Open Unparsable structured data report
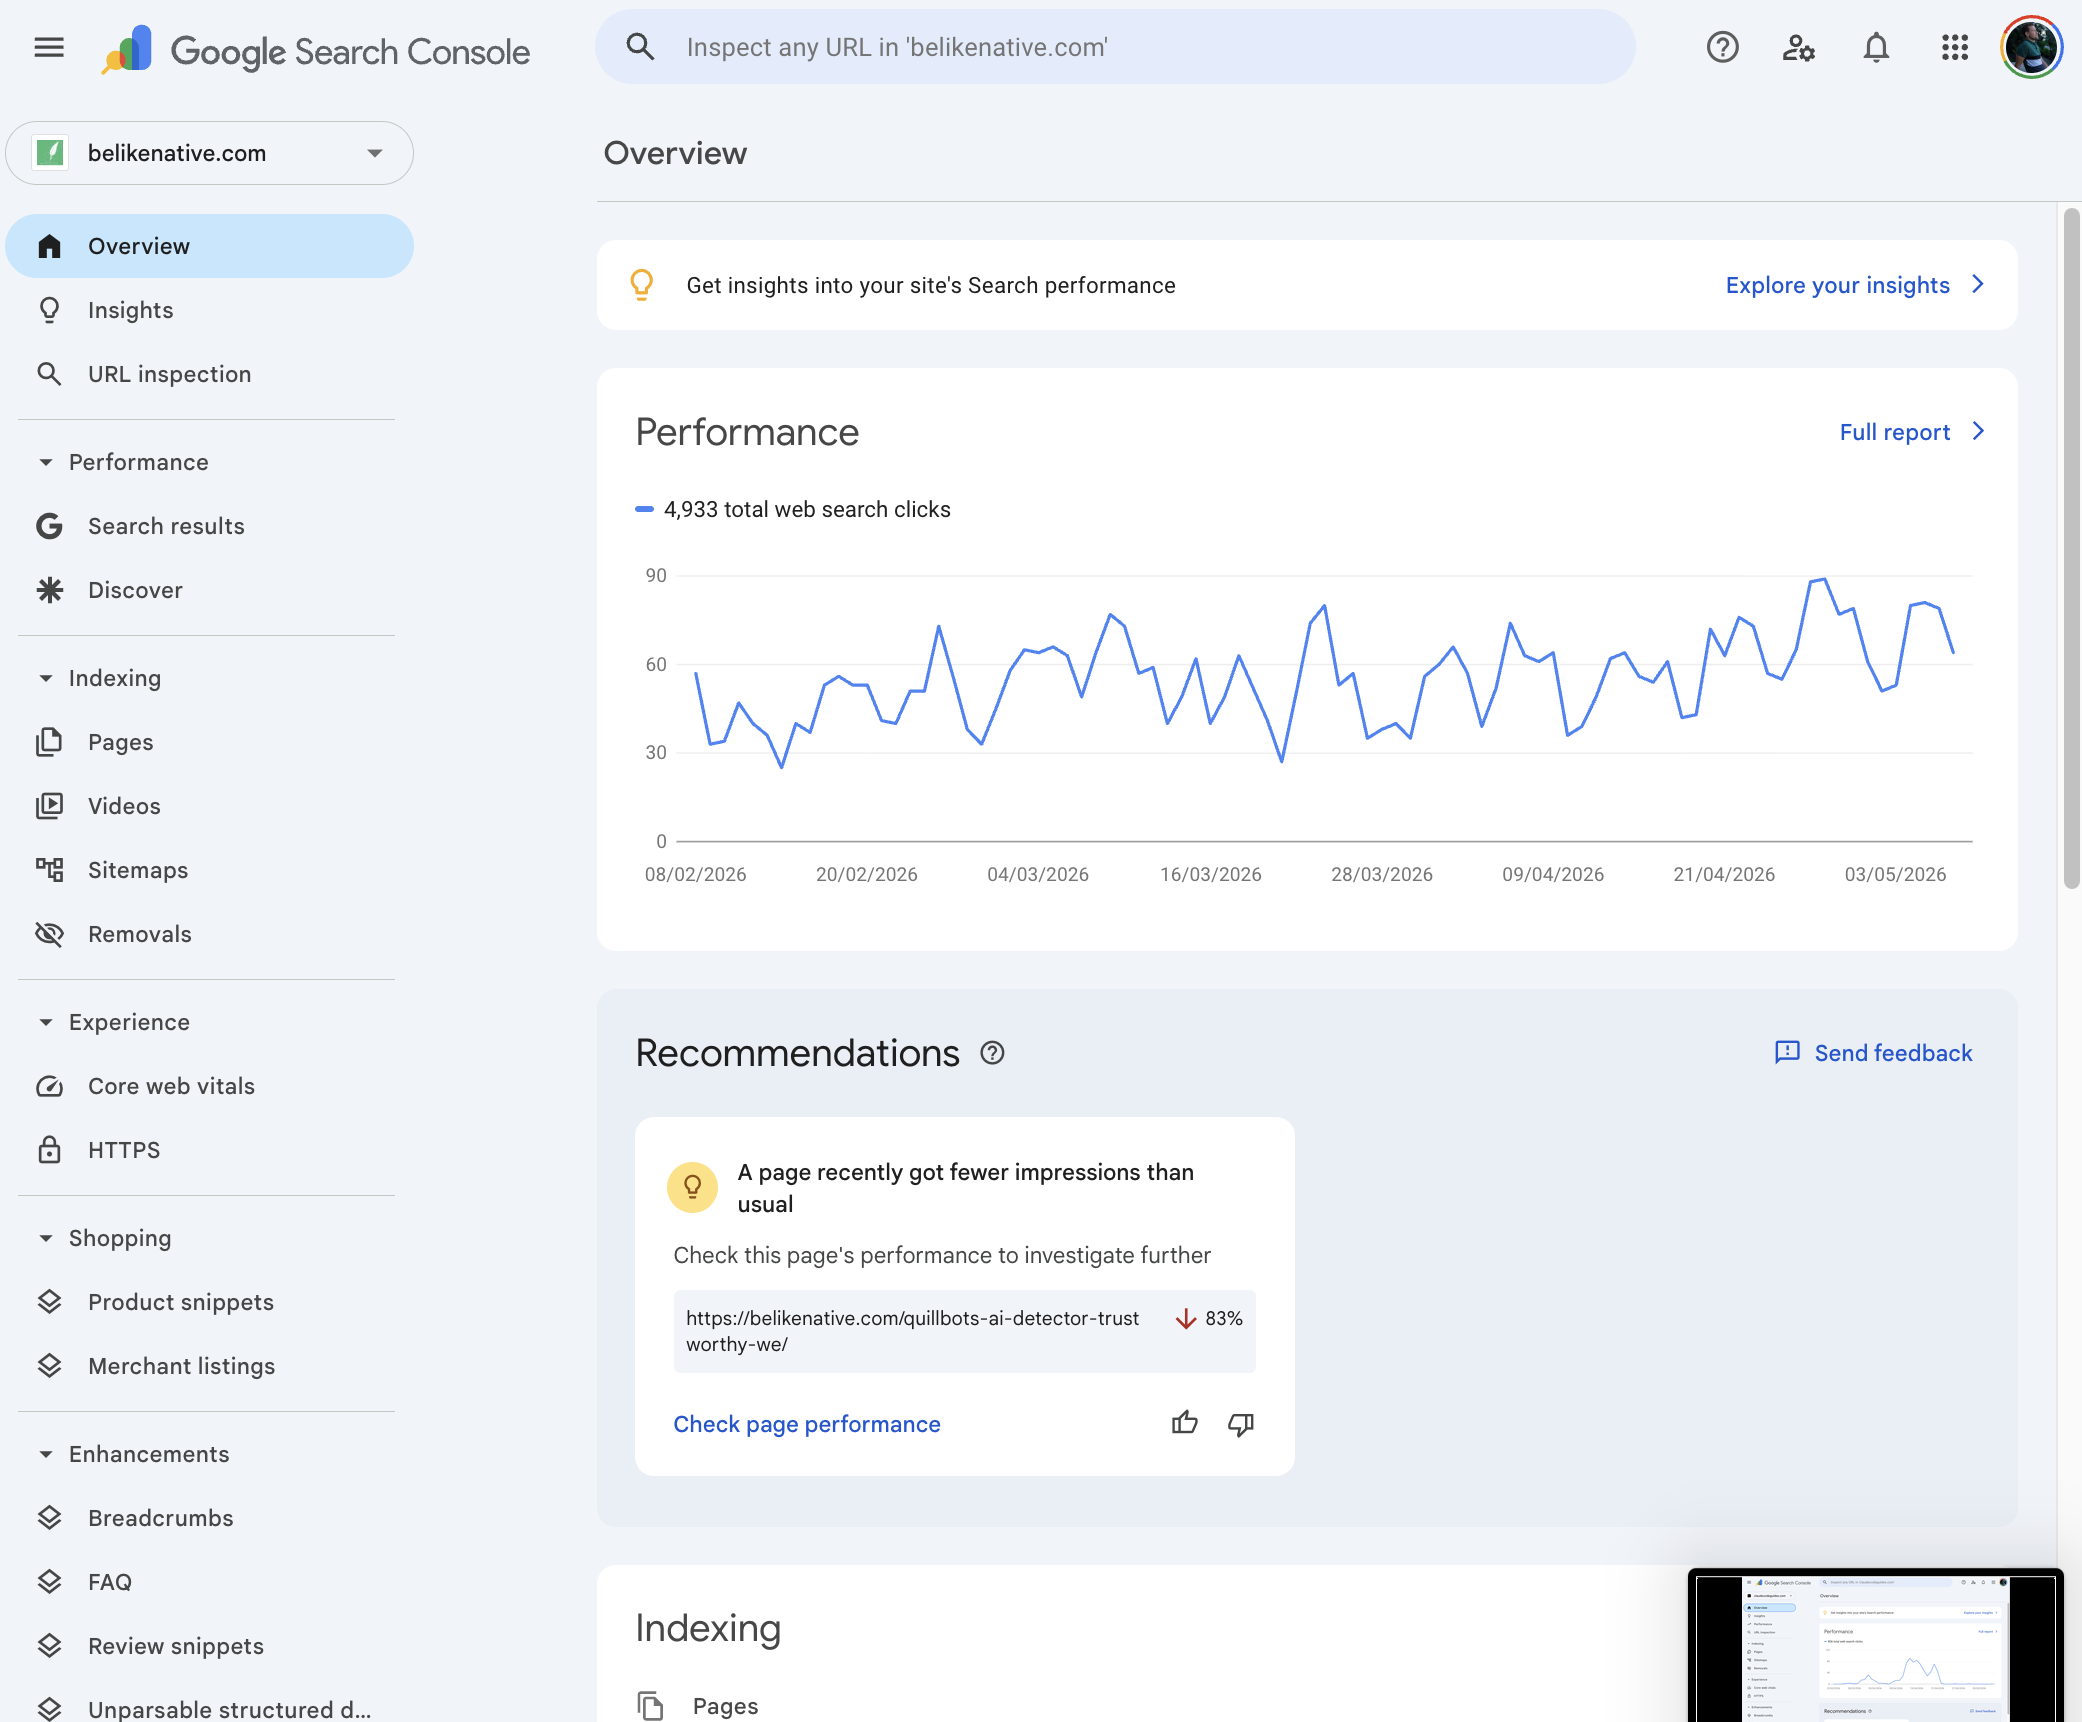 tap(210, 1708)
